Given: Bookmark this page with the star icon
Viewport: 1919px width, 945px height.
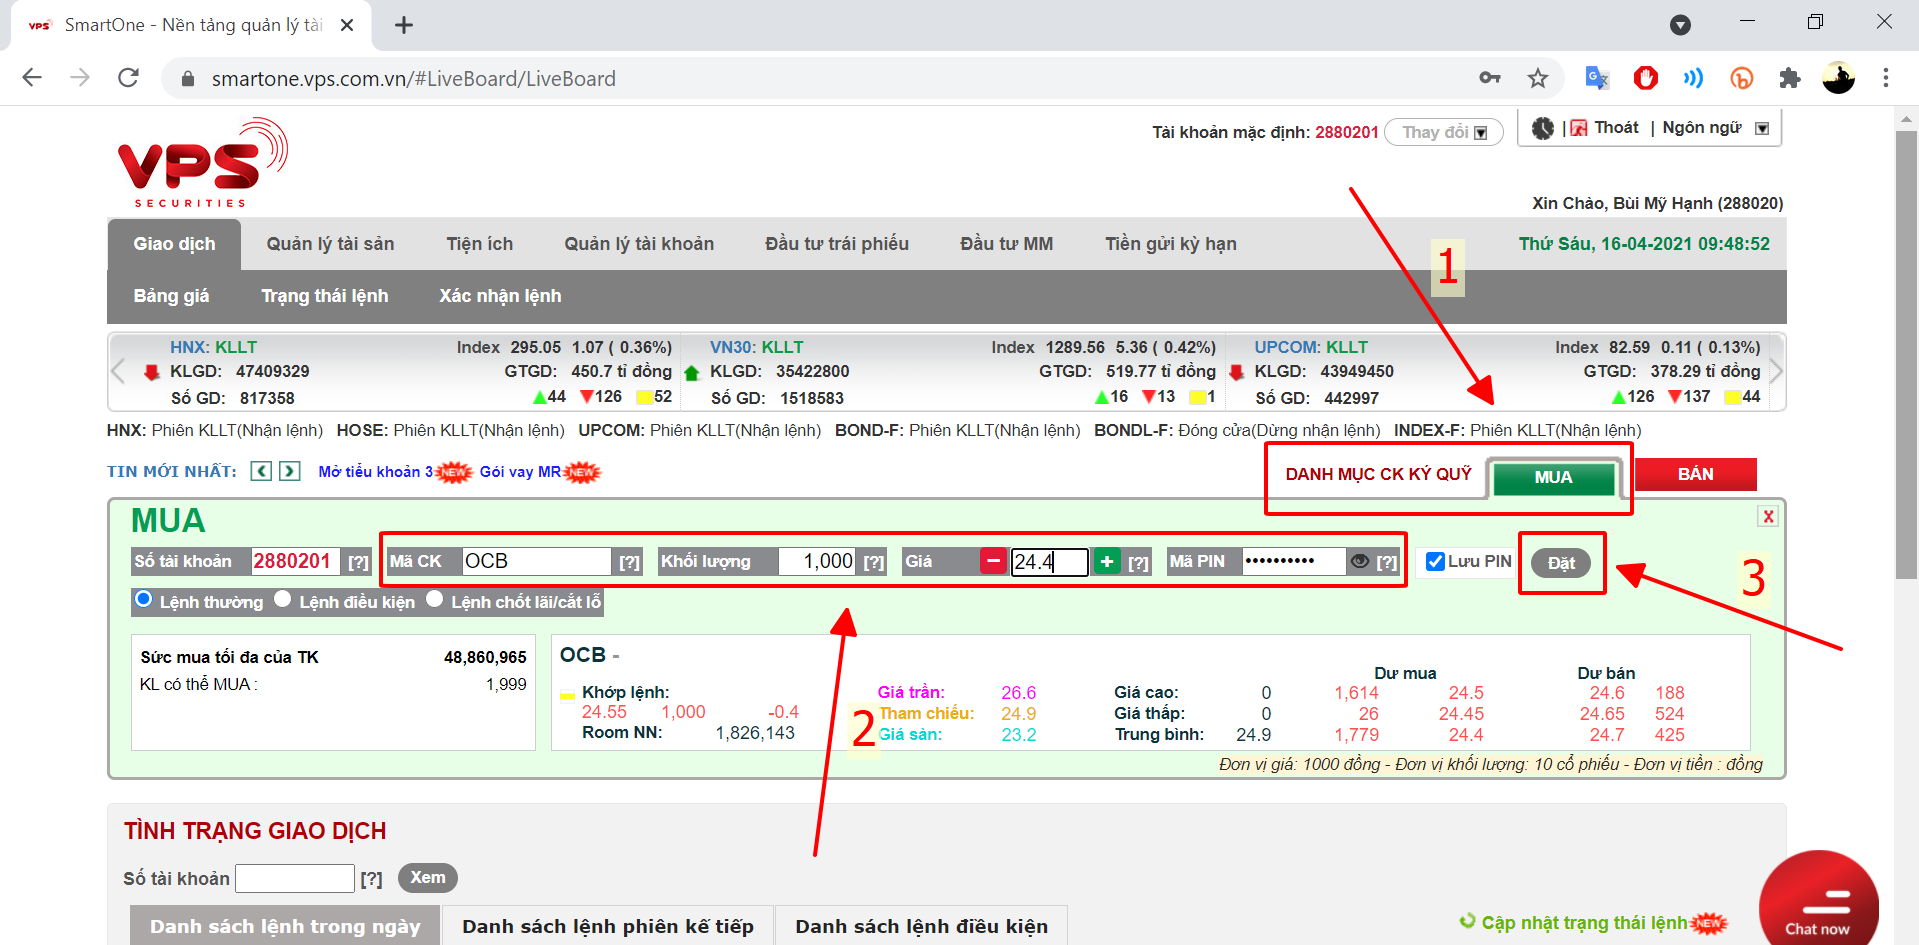Looking at the screenshot, I should 1538,78.
